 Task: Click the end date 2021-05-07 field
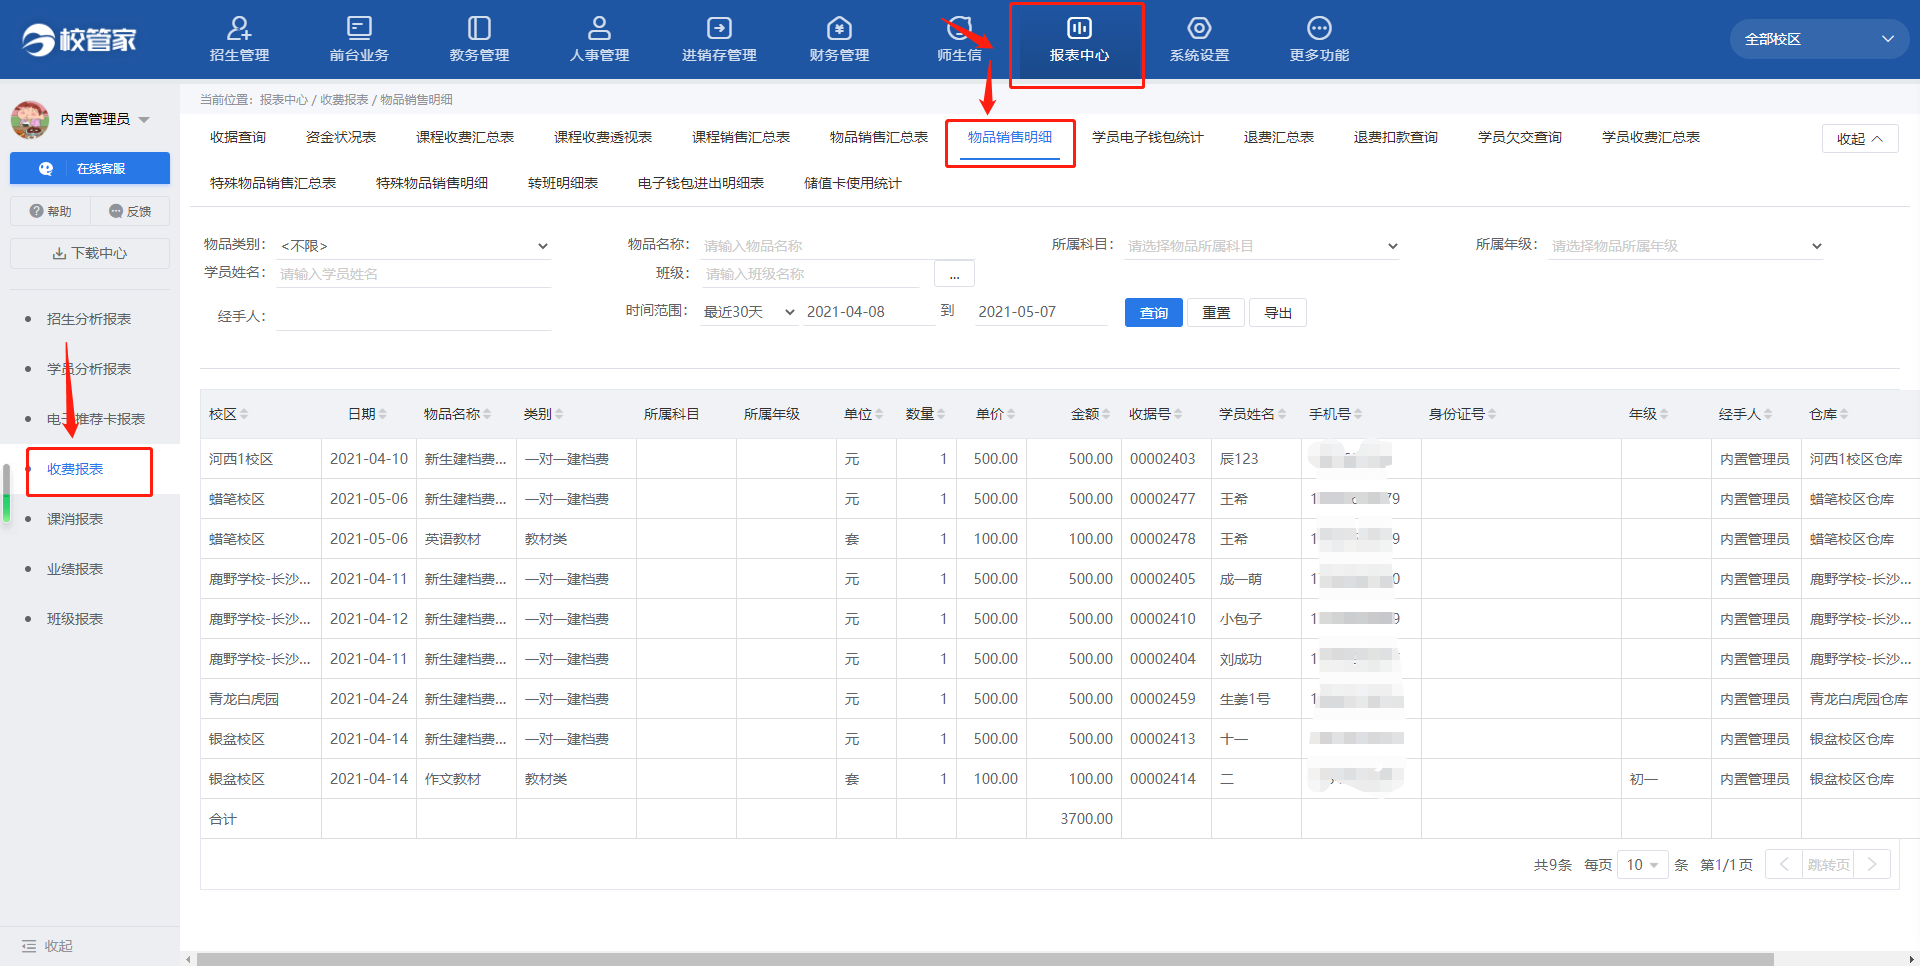coord(1040,312)
